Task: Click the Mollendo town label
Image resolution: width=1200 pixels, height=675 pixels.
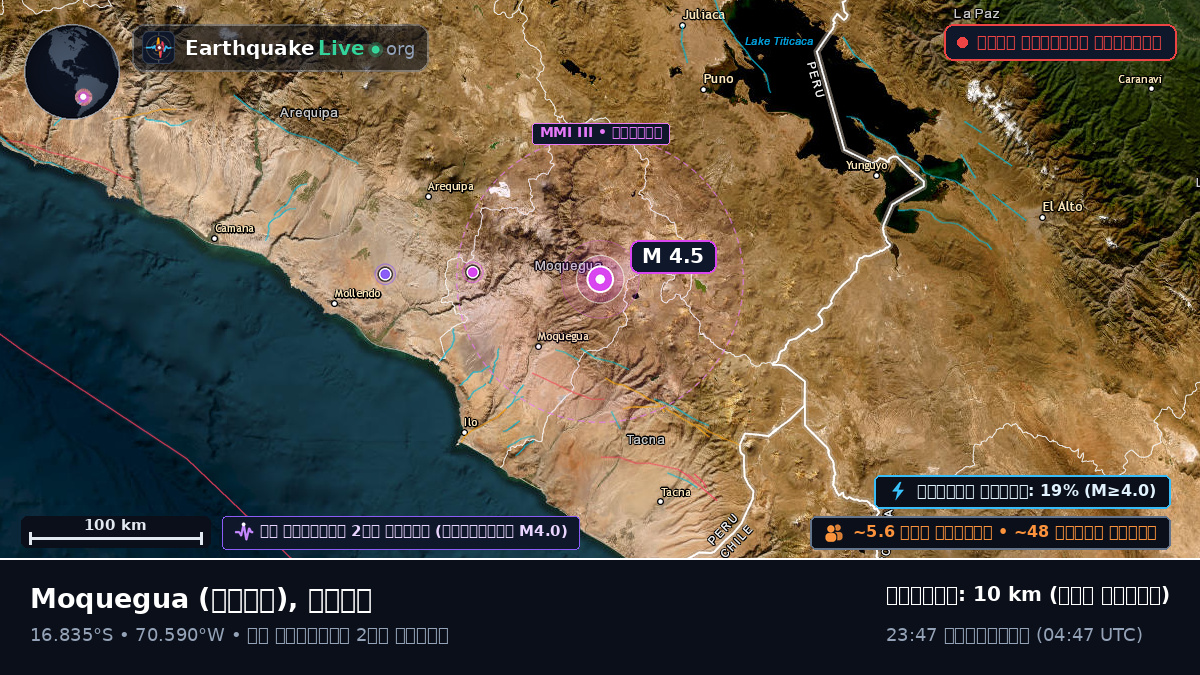Action: [358, 294]
